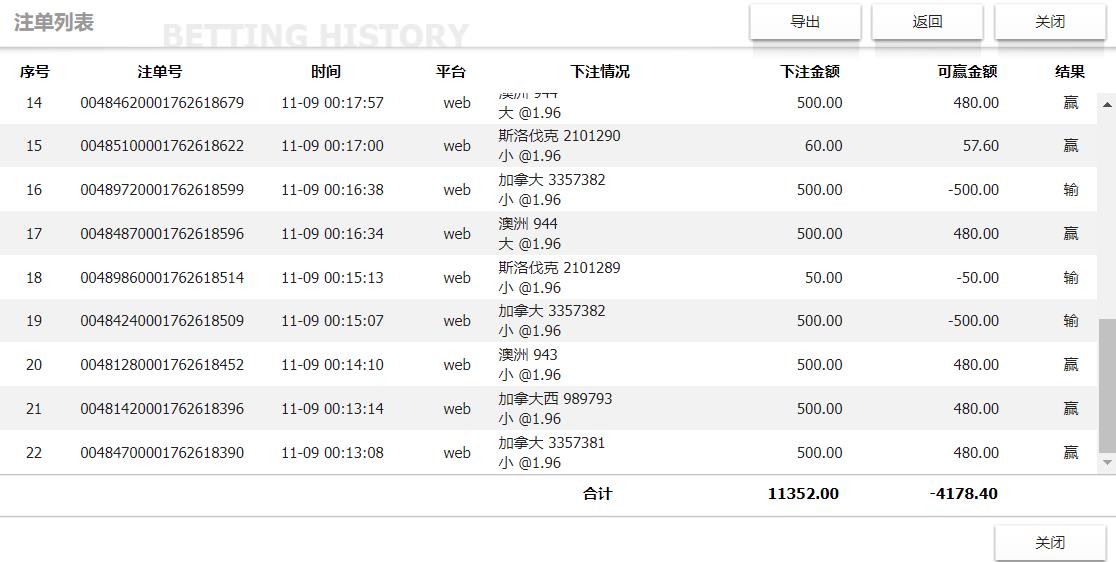This screenshot has height=562, width=1116.
Task: Click the 导出 export button
Action: click(805, 22)
